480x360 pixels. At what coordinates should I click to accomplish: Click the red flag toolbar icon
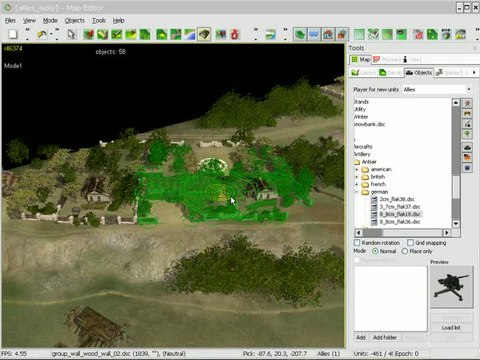(x=418, y=34)
